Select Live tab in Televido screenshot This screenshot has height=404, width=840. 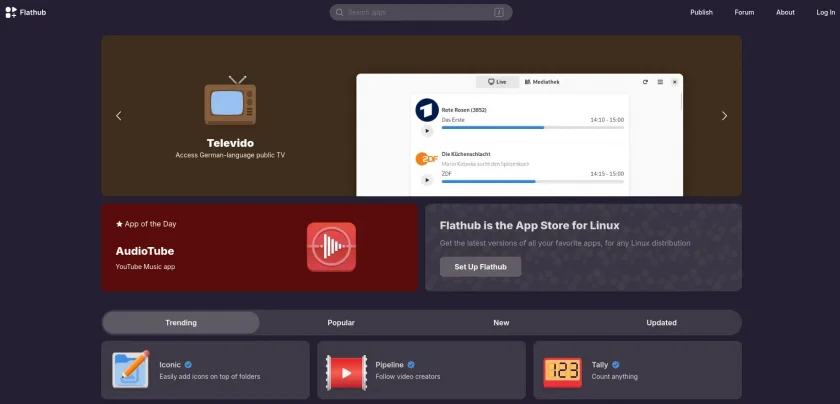(497, 82)
